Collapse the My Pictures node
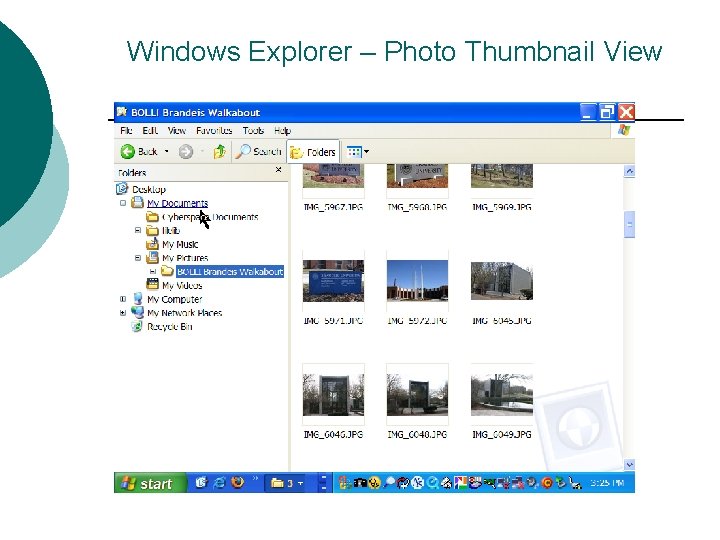 138,258
